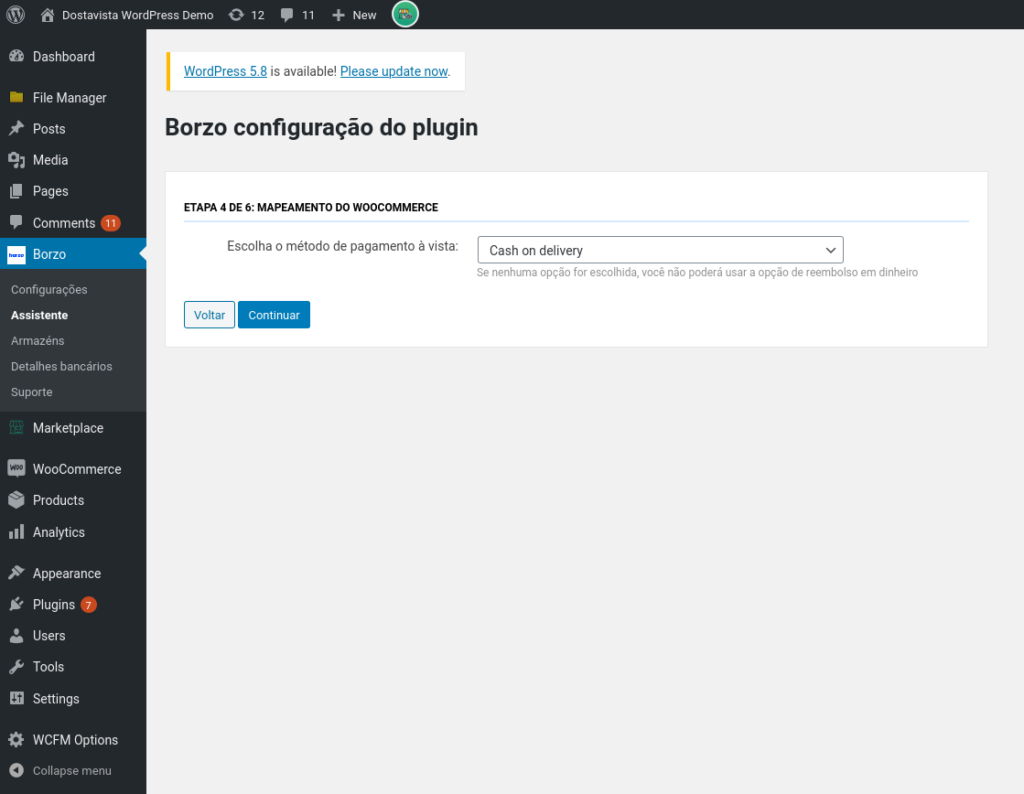This screenshot has height=794, width=1024.
Task: Collapse the admin sidebar menu
Action: click(x=71, y=771)
